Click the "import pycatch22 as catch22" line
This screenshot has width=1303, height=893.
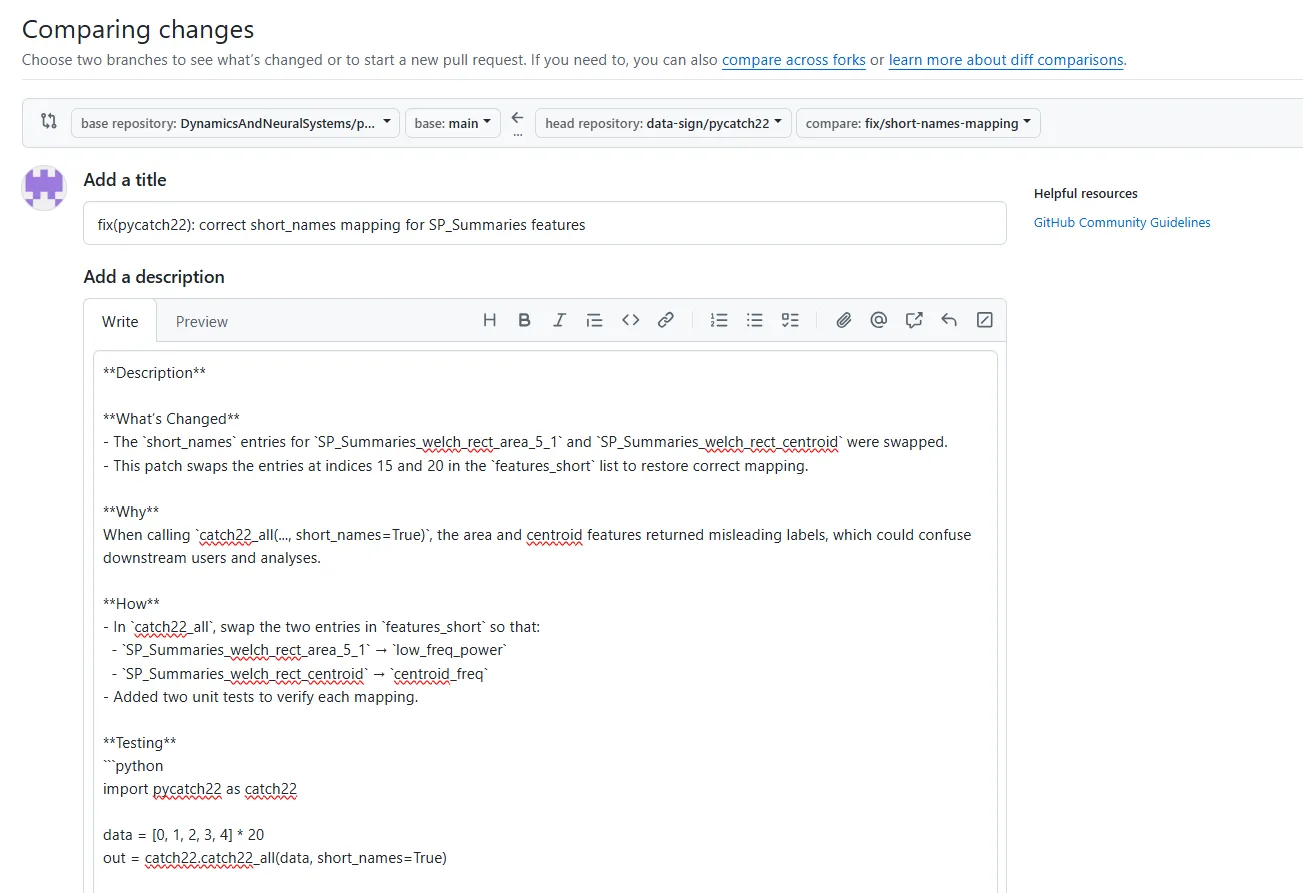pyautogui.click(x=200, y=789)
